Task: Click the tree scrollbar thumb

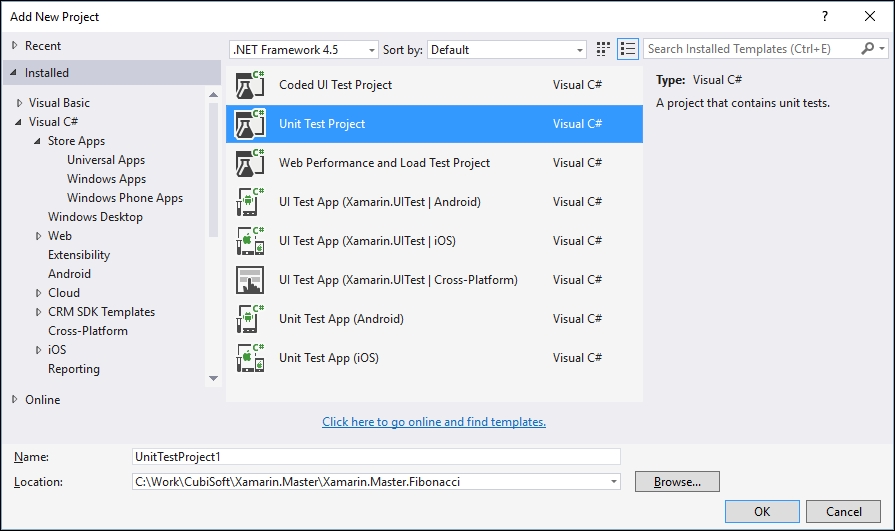Action: click(x=213, y=170)
